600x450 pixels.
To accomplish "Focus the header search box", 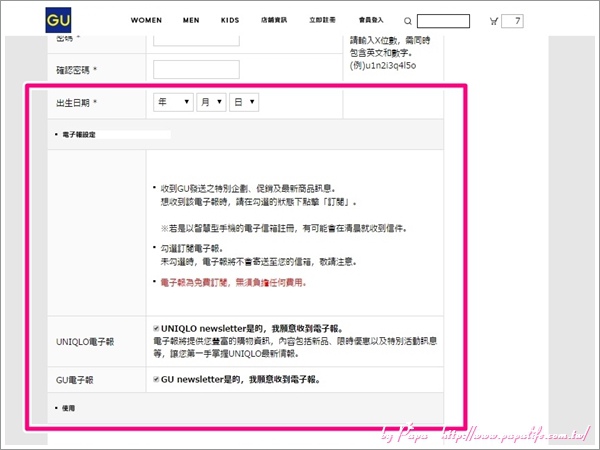I will click(443, 21).
